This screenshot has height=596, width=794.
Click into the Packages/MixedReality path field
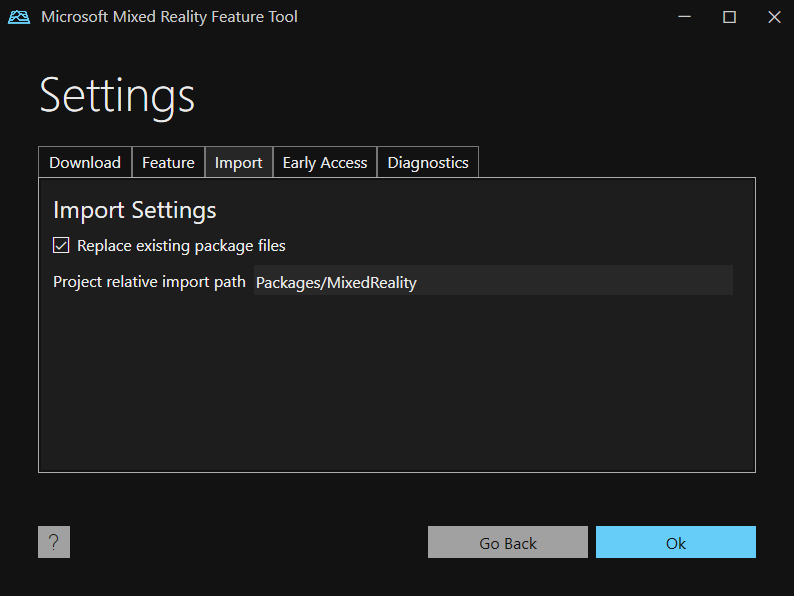(492, 282)
